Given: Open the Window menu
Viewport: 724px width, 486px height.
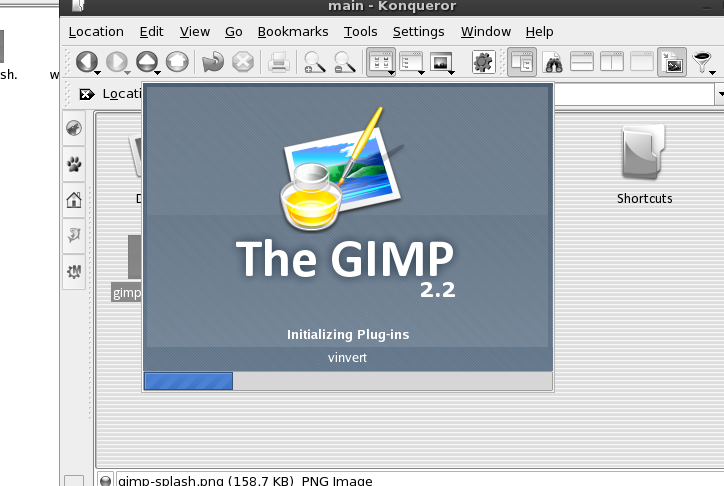Looking at the screenshot, I should [x=486, y=31].
